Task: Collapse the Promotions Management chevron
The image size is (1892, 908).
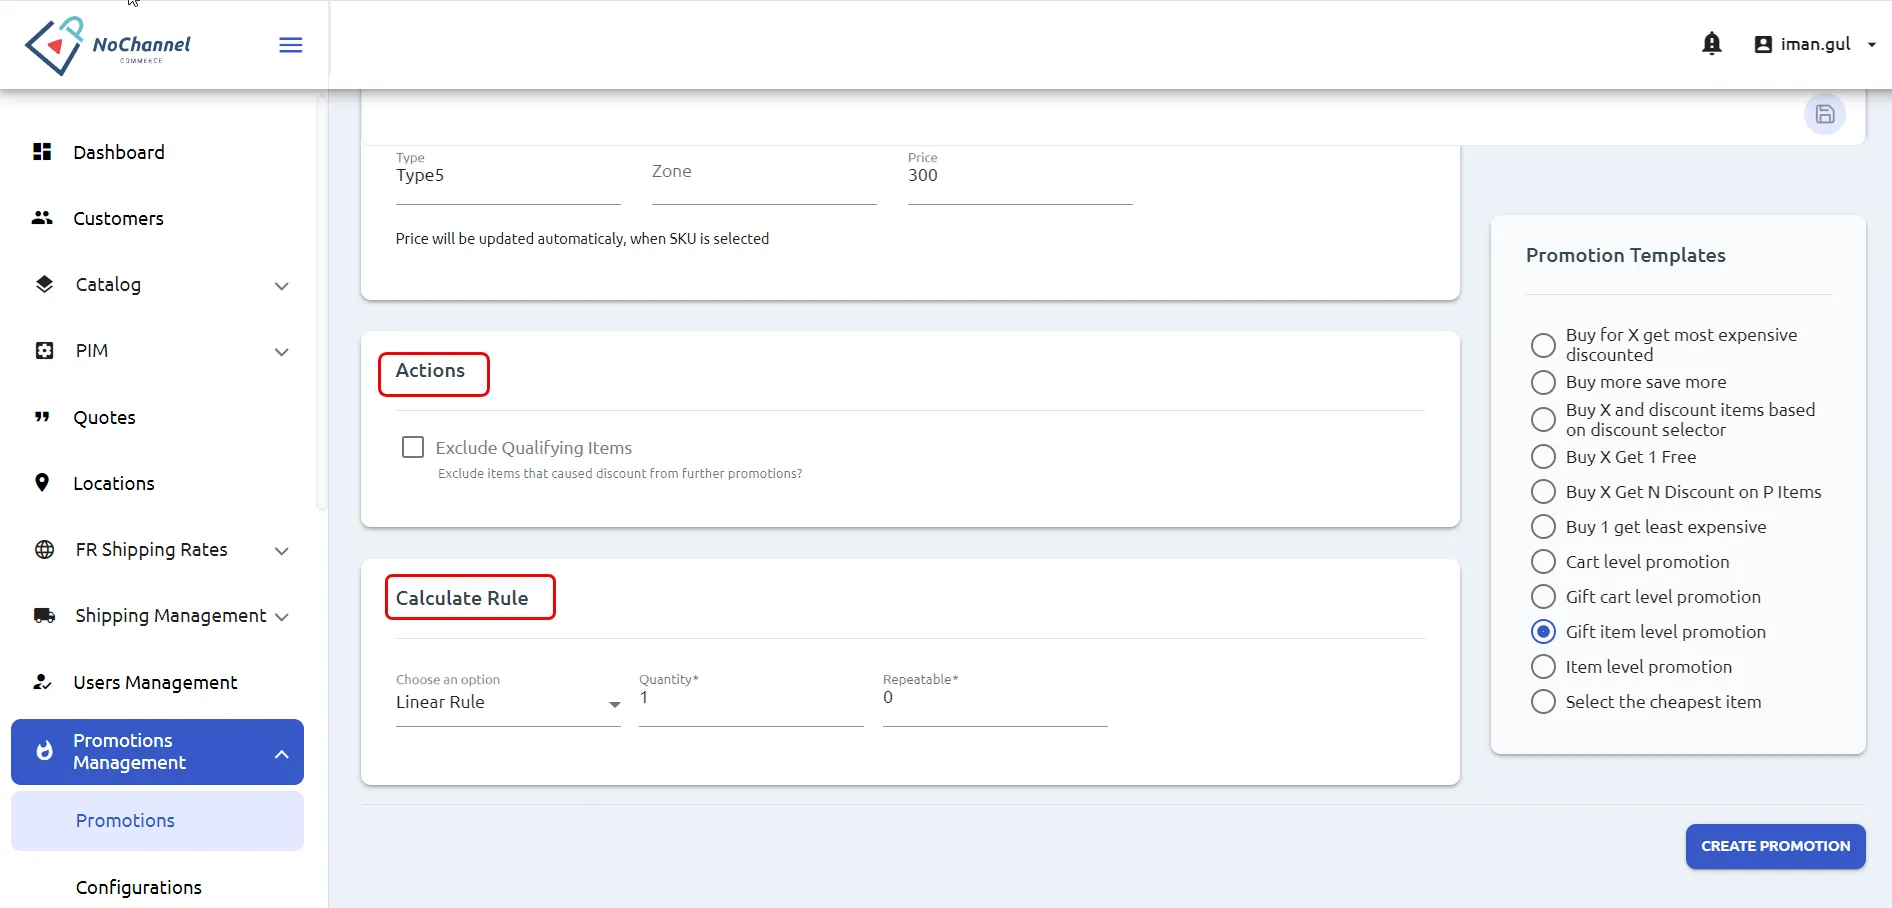Action: 282,754
